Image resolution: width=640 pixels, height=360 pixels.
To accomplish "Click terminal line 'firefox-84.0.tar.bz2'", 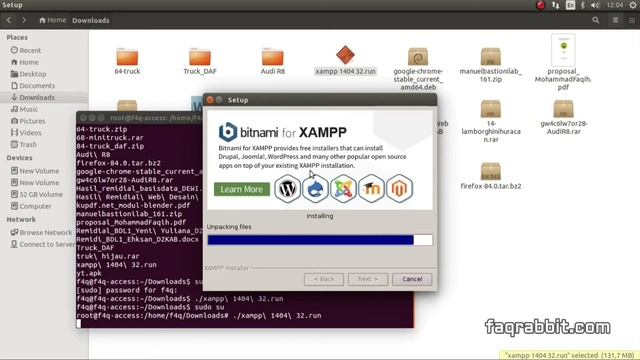I will [118, 163].
